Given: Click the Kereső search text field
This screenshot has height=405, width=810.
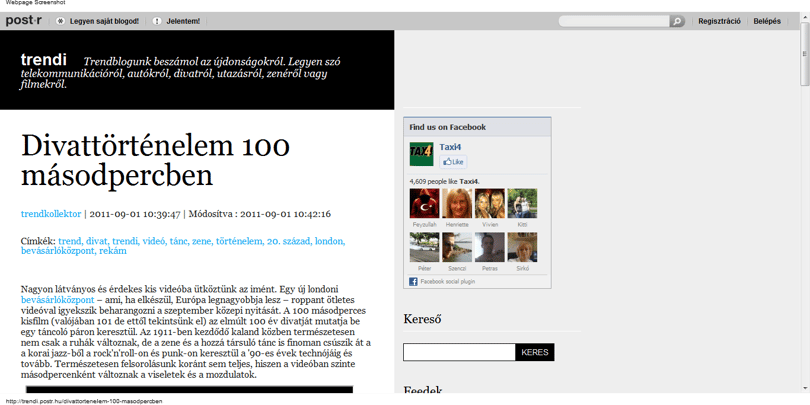Looking at the screenshot, I should tap(459, 352).
